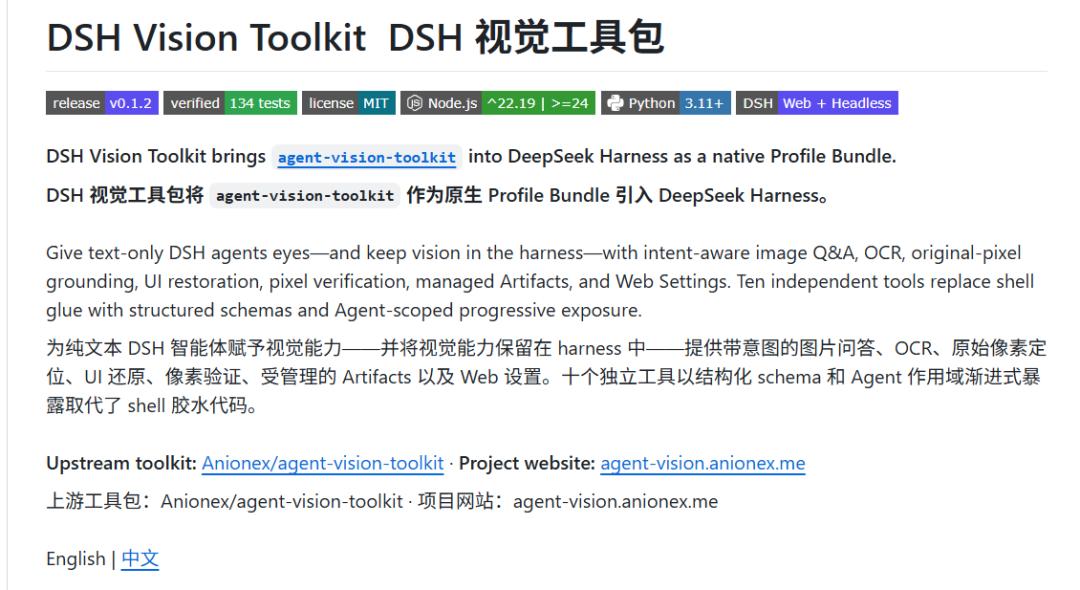
Task: Click the DSH Web + Headless badge
Action: pos(817,103)
